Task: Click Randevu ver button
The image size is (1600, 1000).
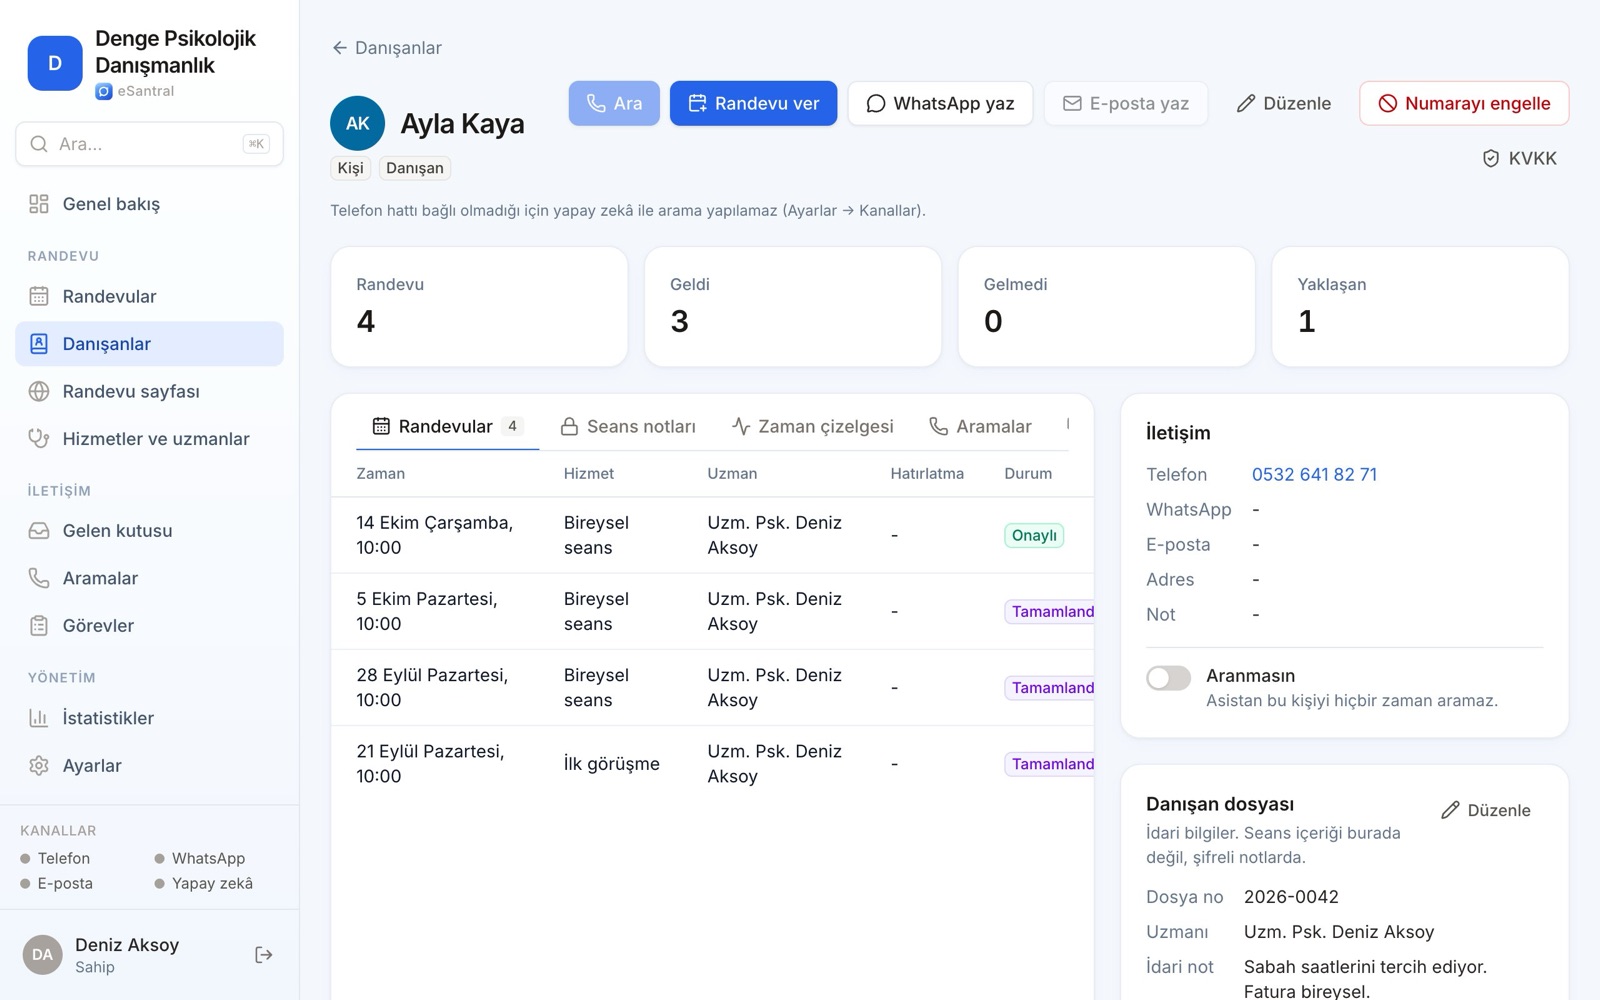Action: point(753,103)
